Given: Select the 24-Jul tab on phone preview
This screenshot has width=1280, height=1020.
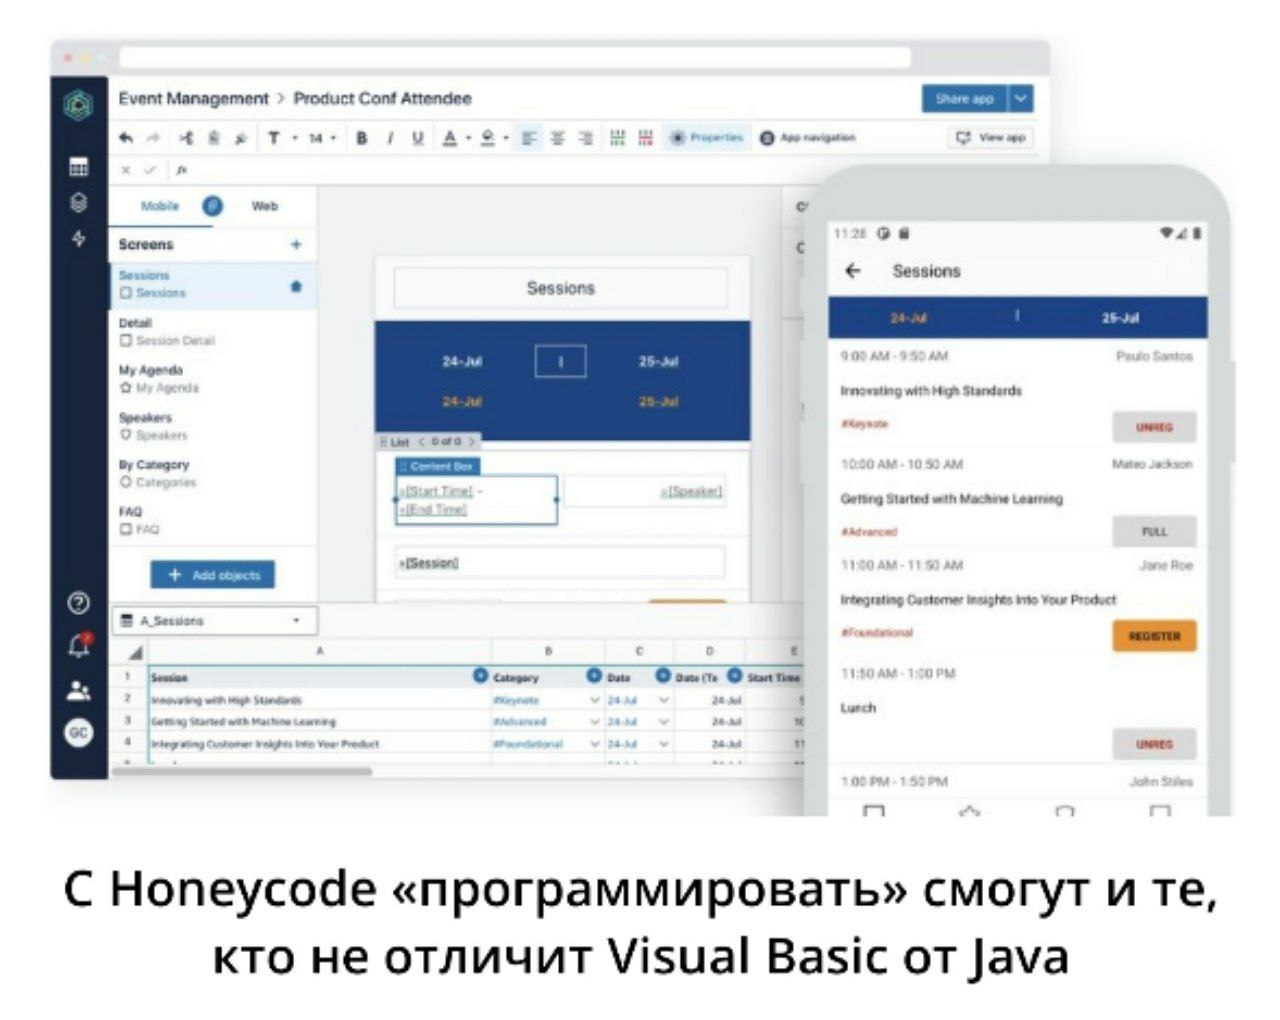Looking at the screenshot, I should [x=908, y=318].
